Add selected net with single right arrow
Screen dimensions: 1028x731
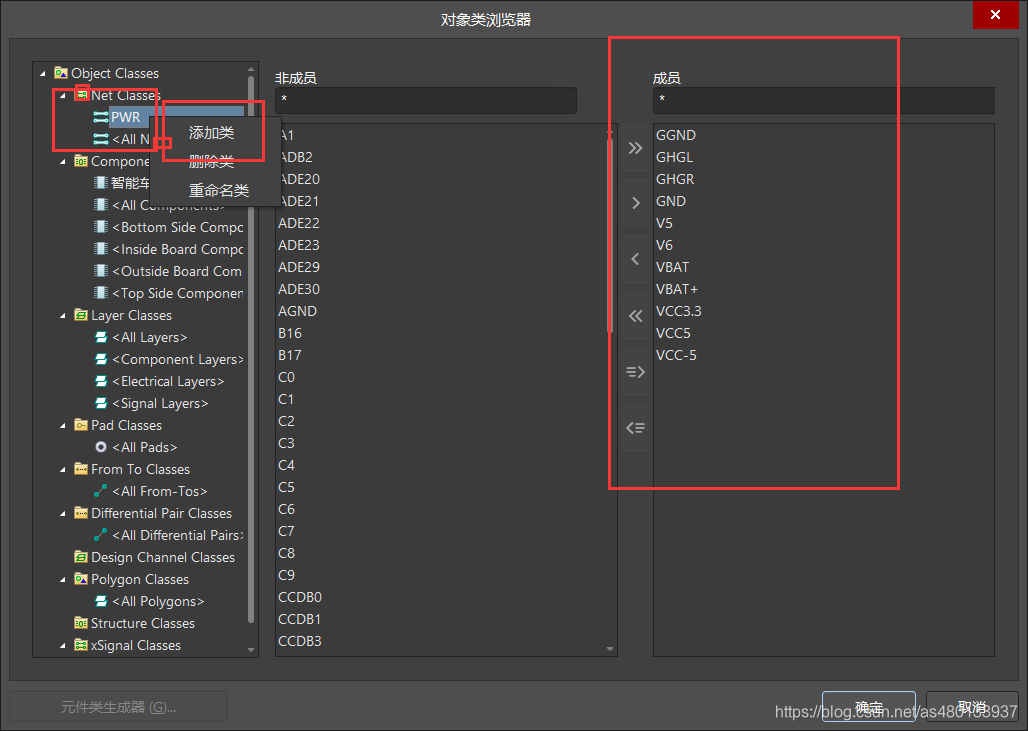pyautogui.click(x=635, y=203)
